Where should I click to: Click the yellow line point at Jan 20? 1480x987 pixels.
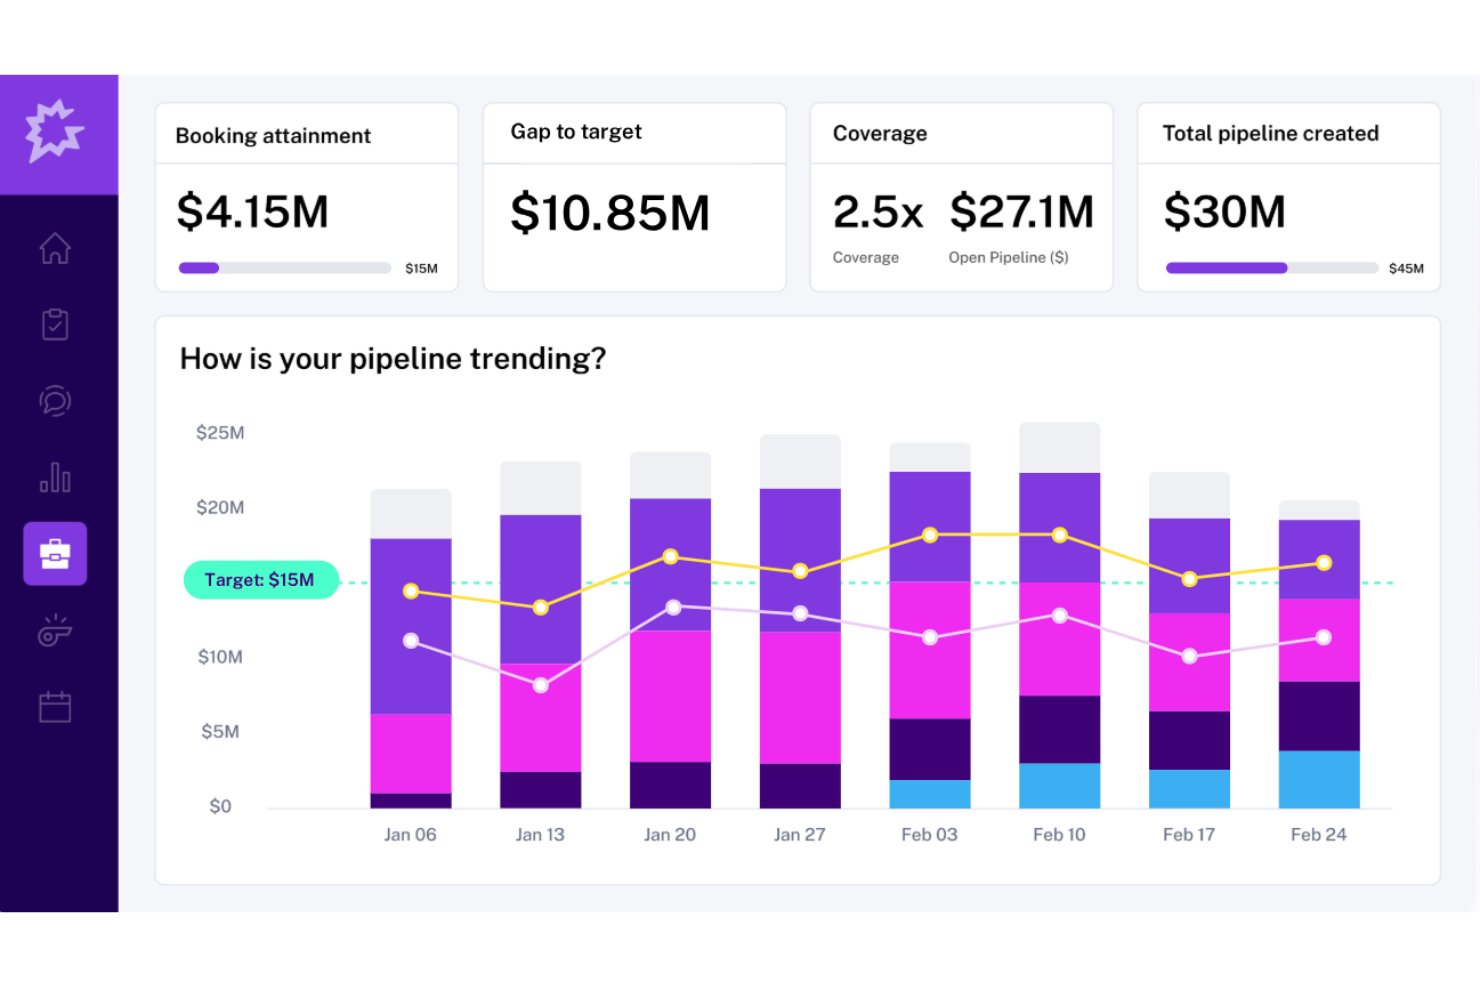(x=671, y=556)
